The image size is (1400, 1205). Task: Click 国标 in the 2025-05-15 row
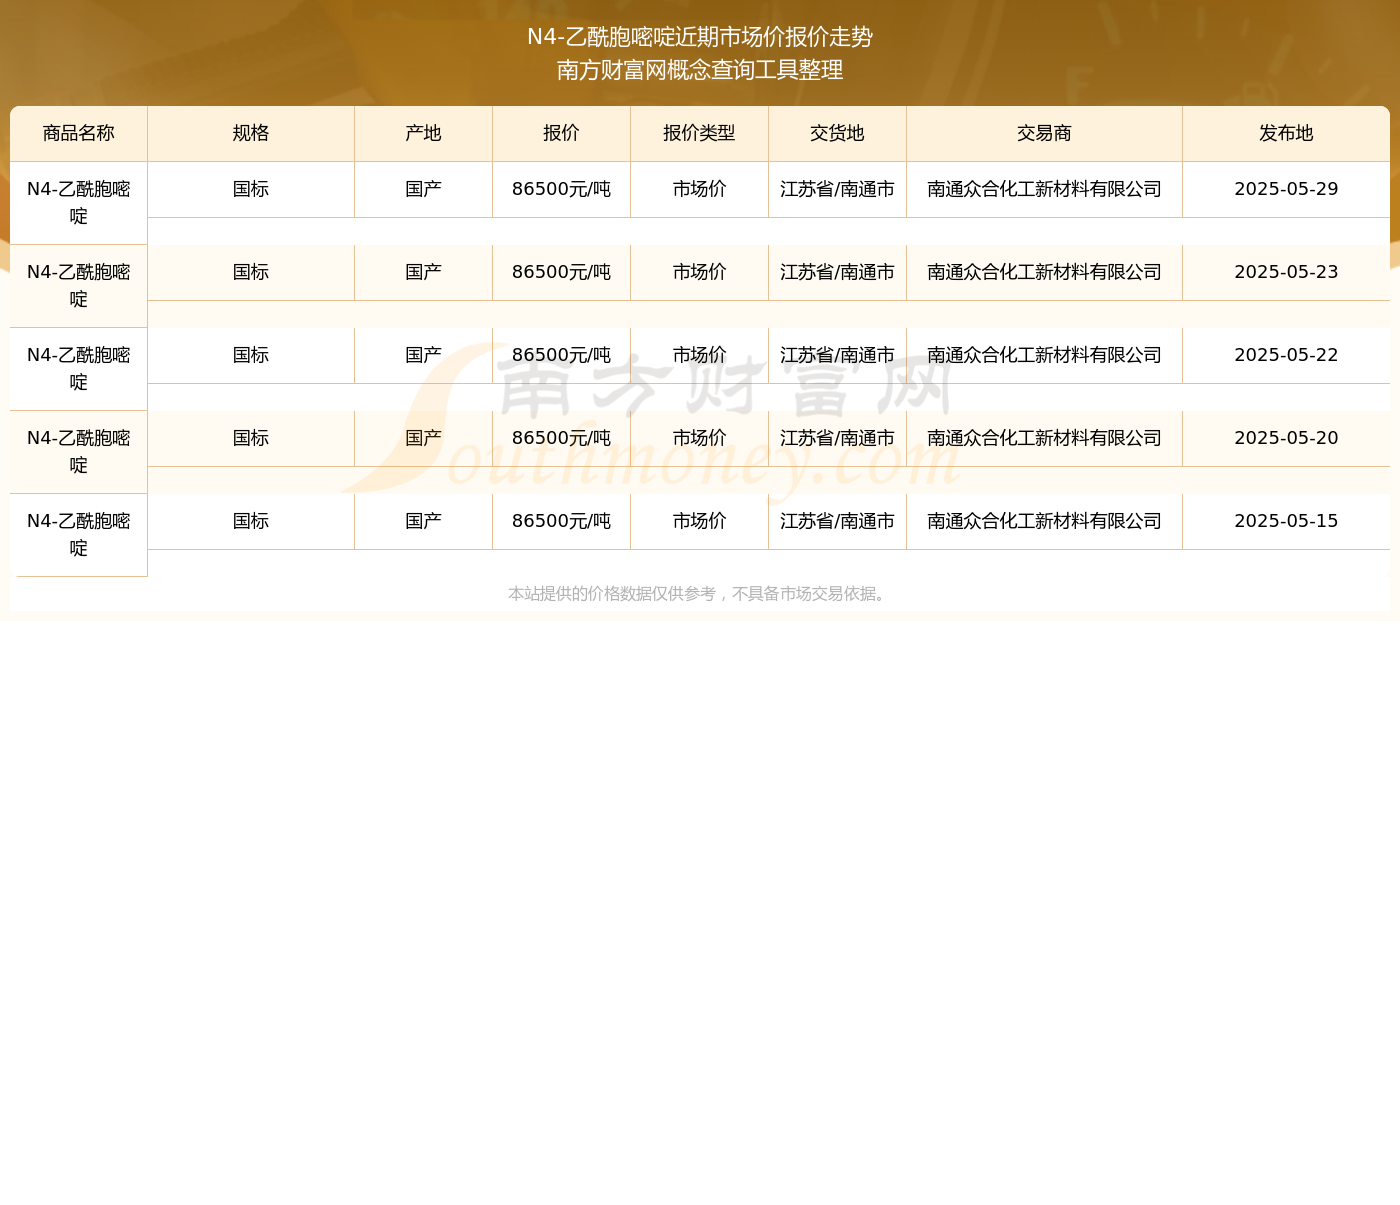(x=251, y=521)
